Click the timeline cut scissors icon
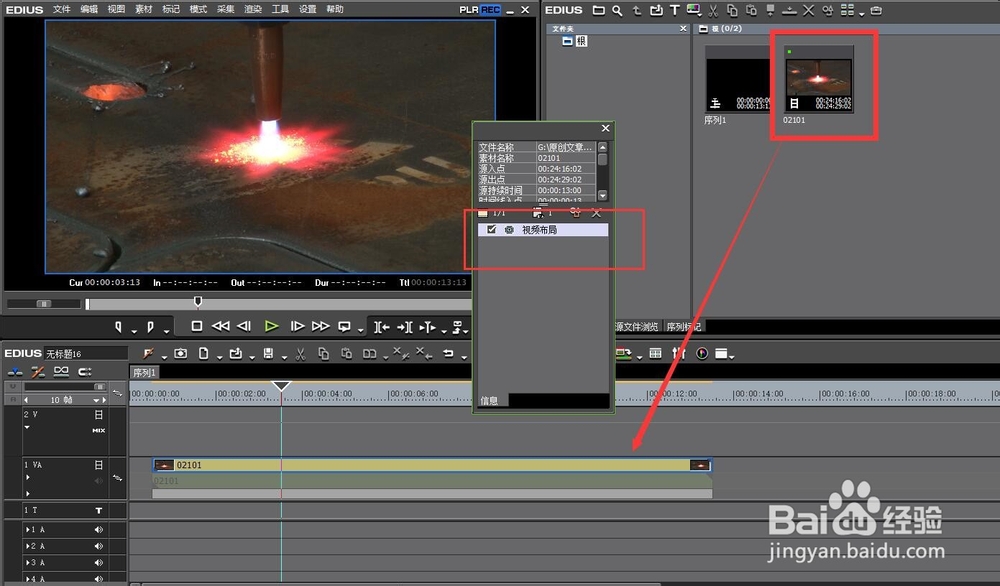The image size is (1000, 586). point(301,353)
